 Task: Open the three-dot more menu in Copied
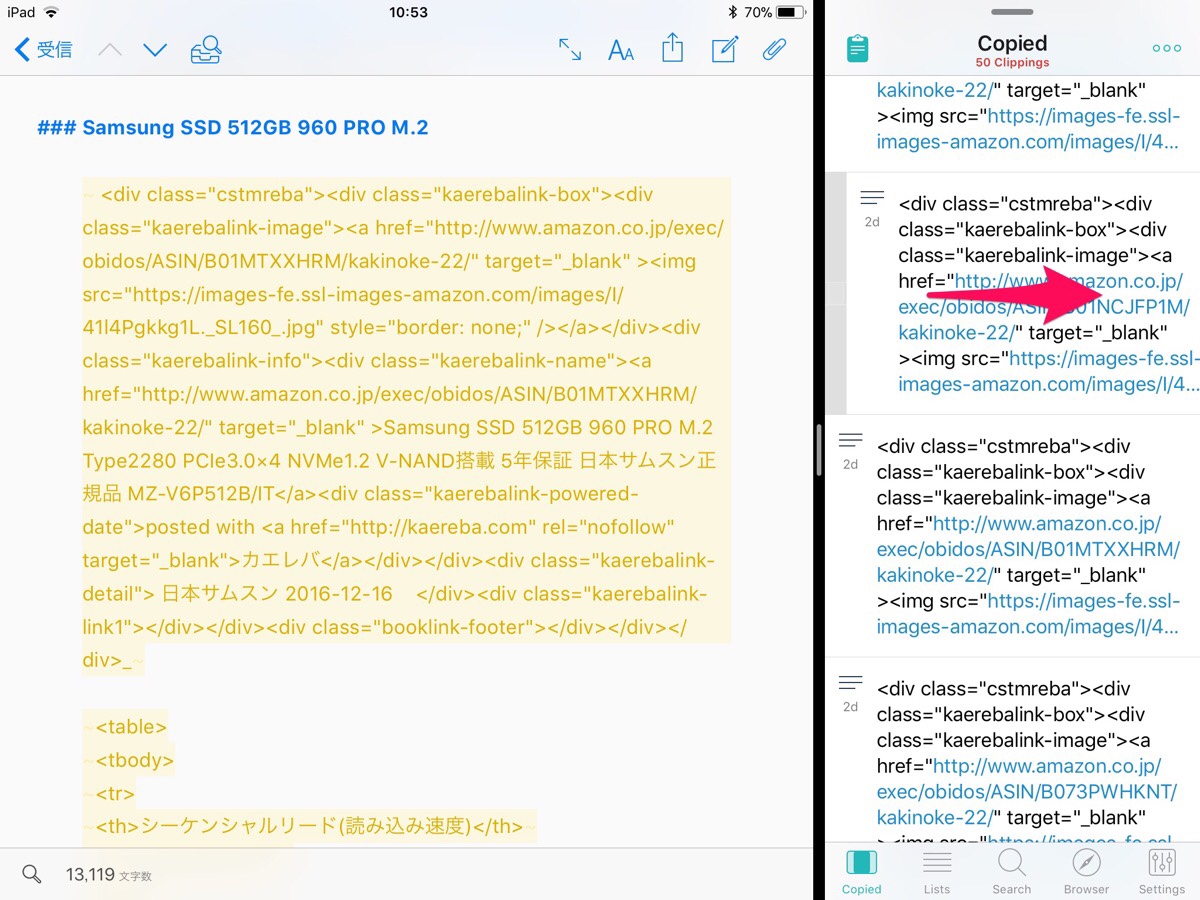(x=1167, y=48)
